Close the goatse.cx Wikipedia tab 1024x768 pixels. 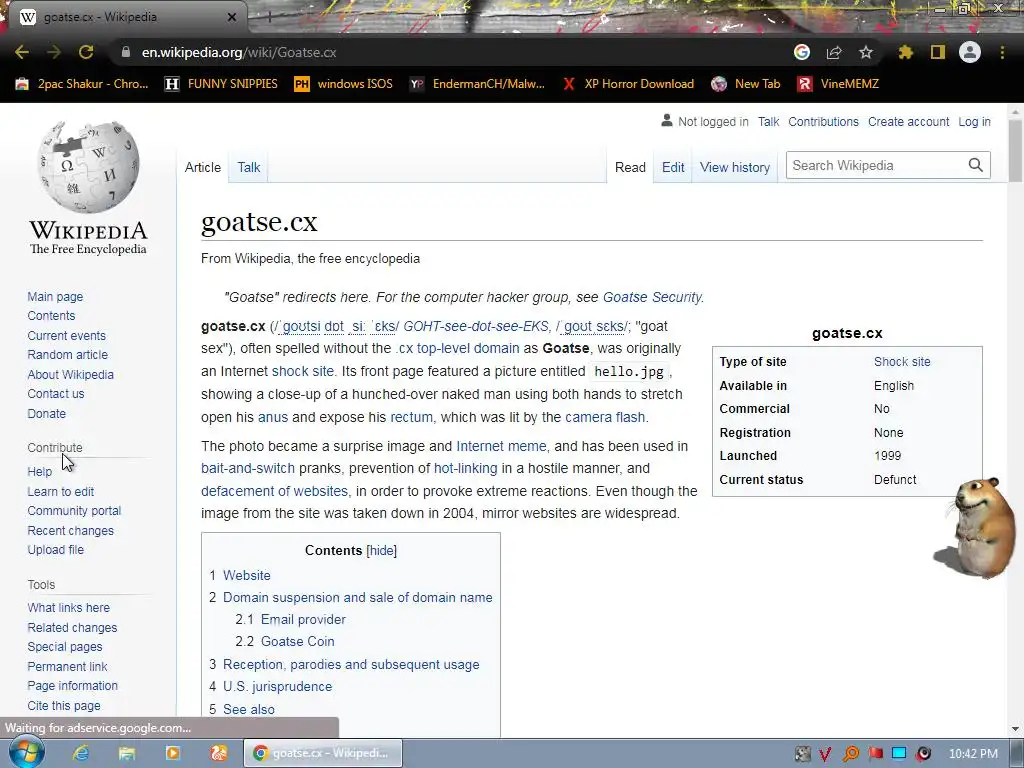[x=232, y=18]
